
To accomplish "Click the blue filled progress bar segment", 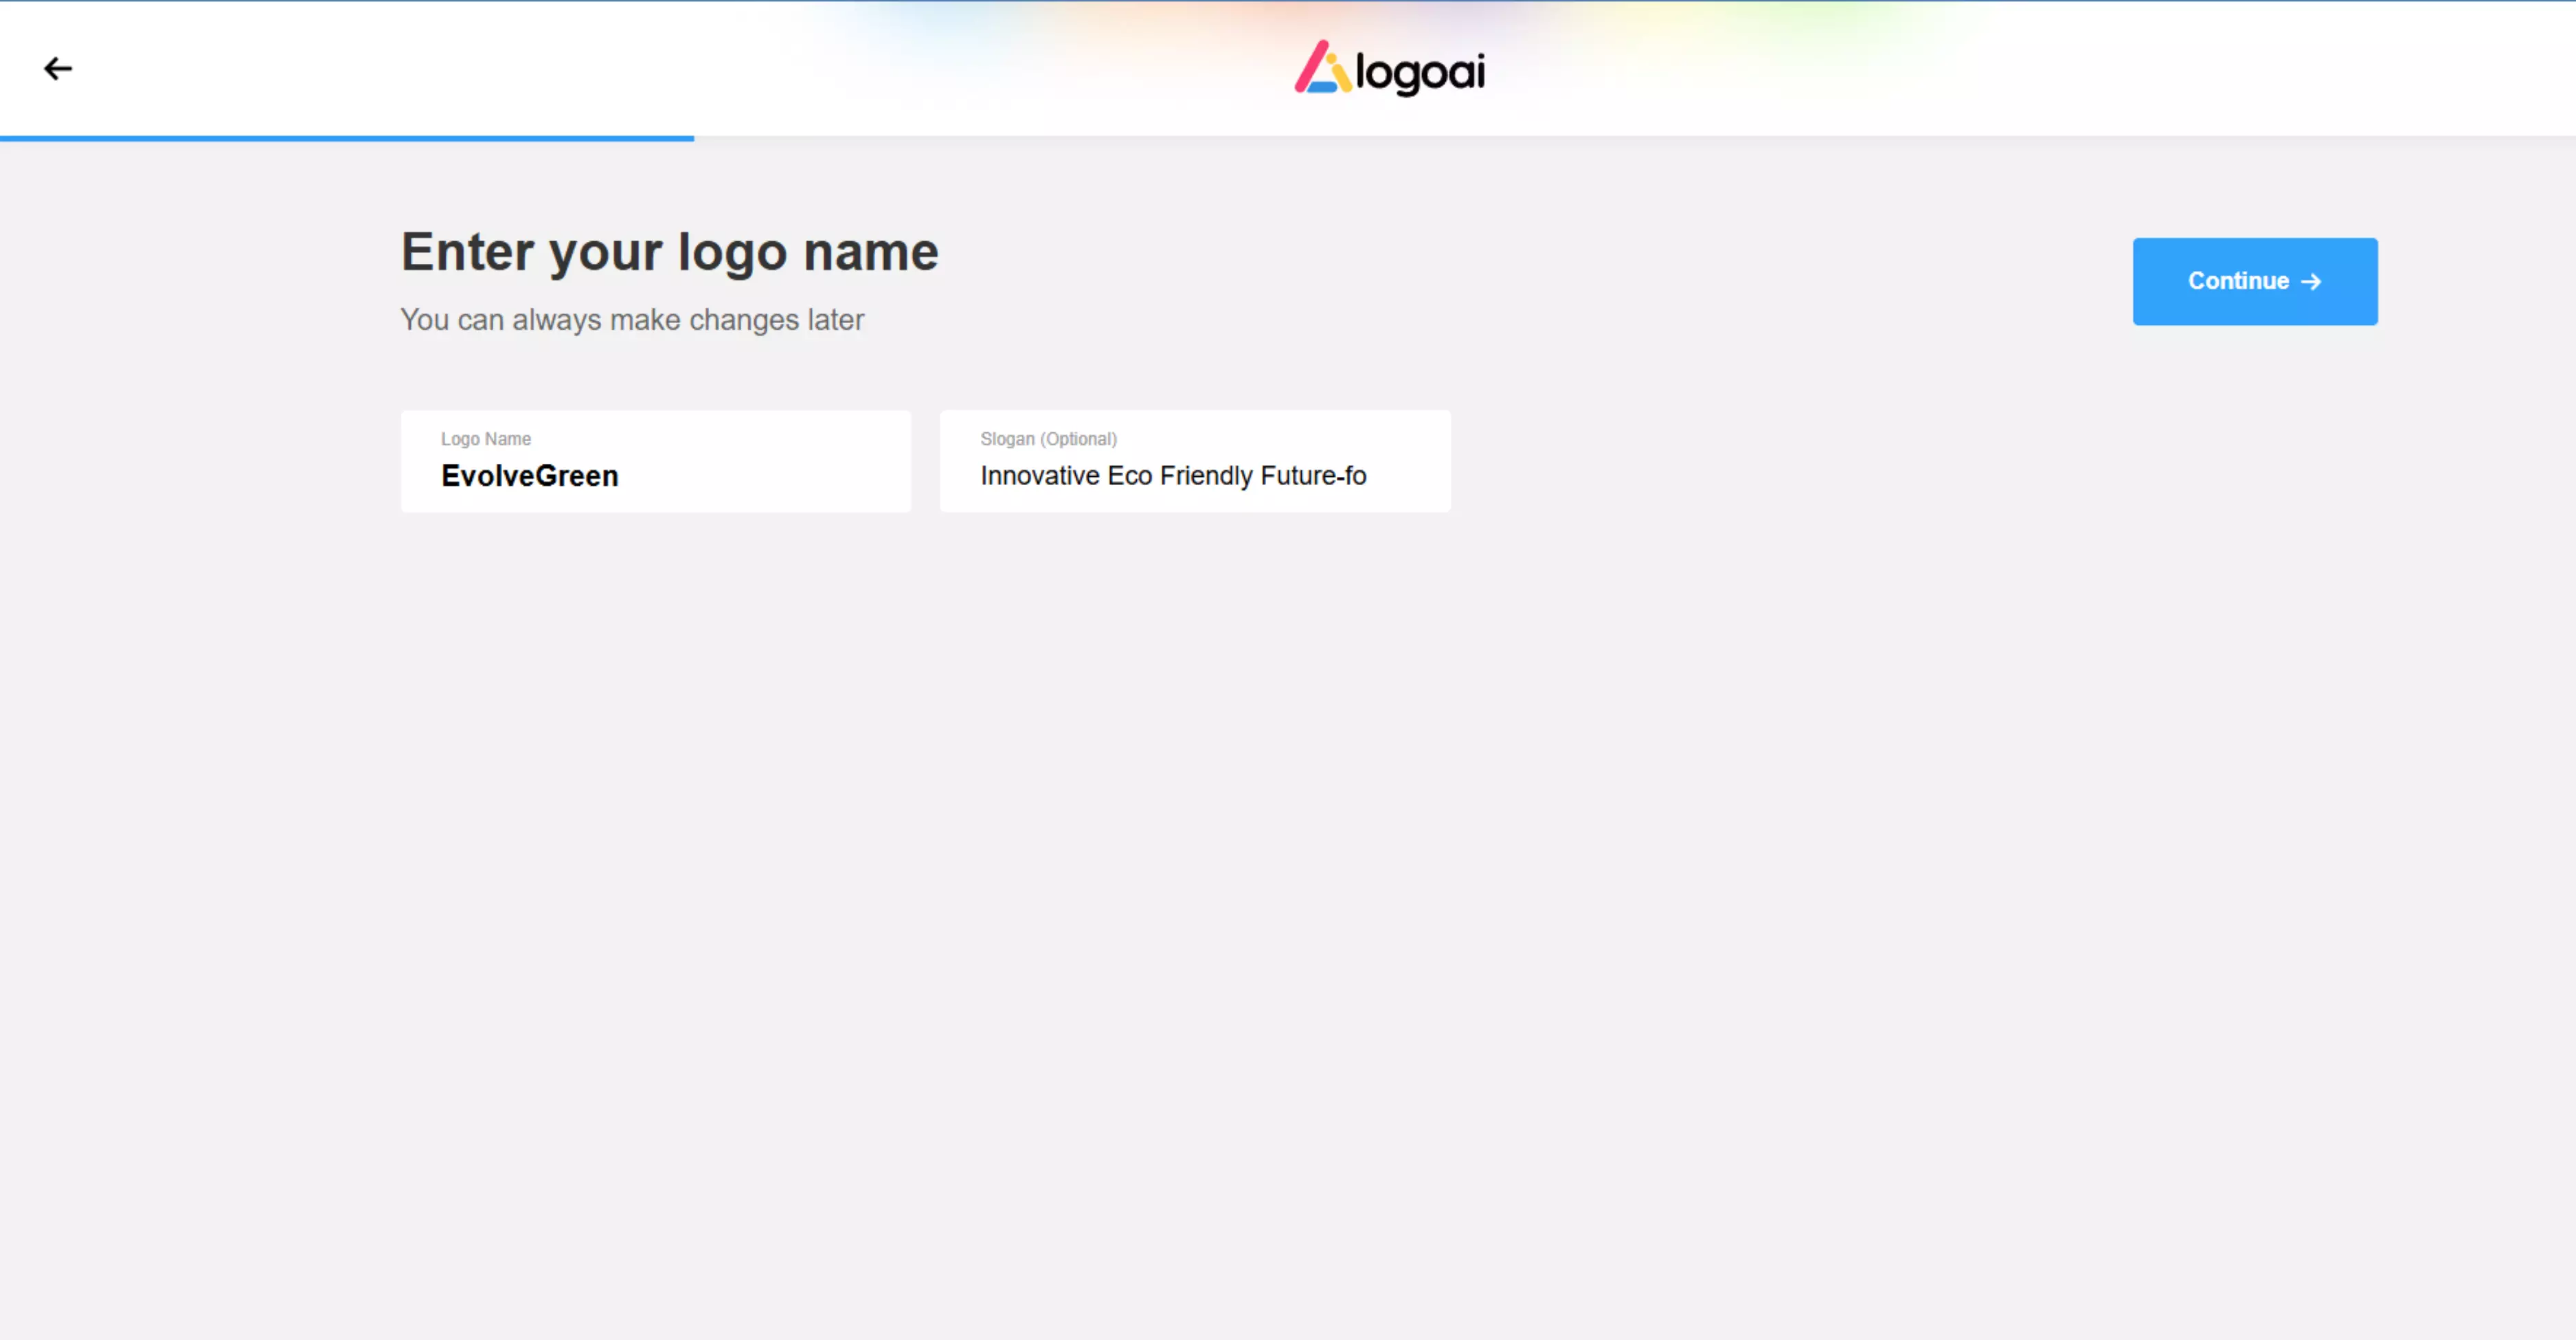I will [346, 138].
